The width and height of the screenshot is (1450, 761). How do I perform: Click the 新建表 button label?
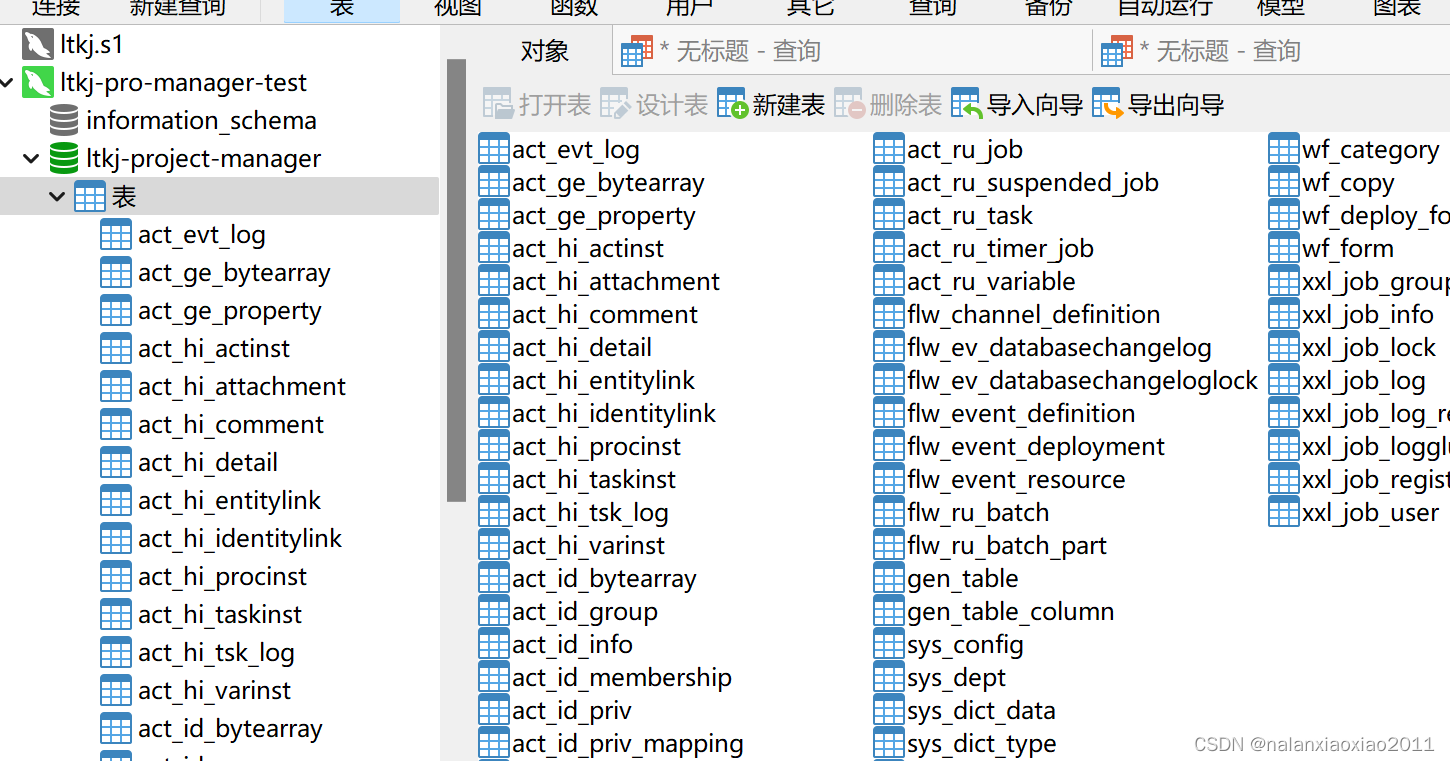[789, 105]
